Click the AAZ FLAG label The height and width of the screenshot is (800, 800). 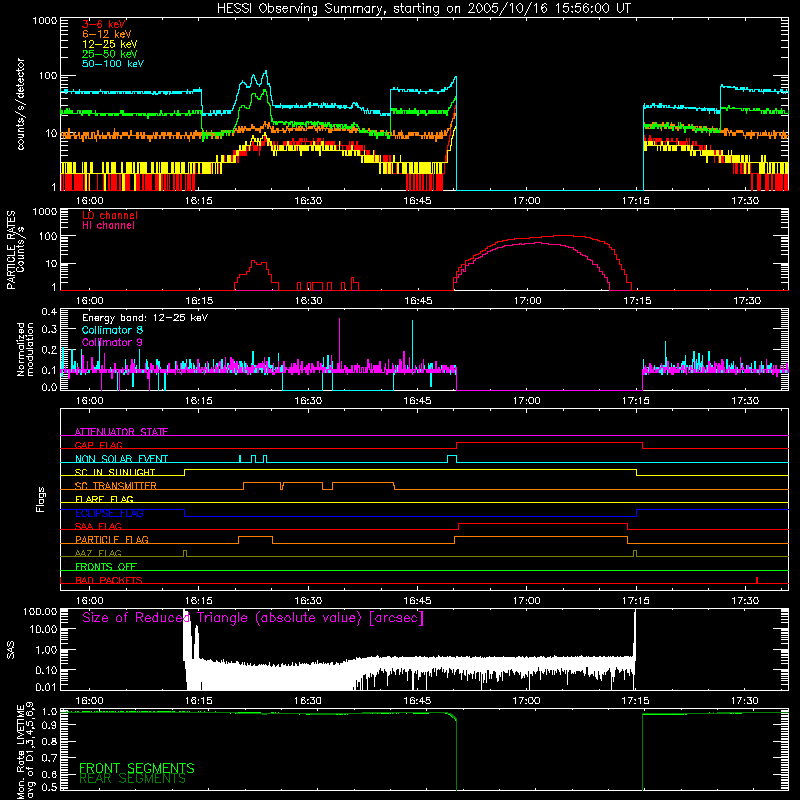click(98, 553)
